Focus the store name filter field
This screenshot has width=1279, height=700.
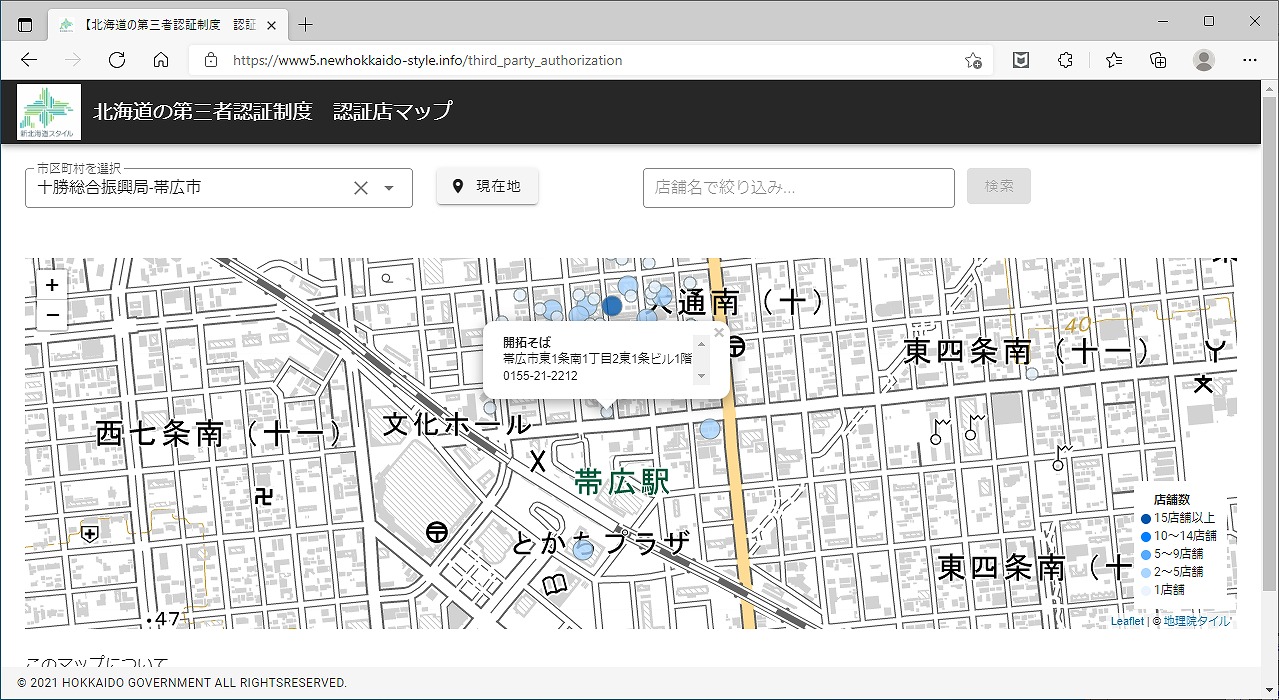click(798, 187)
